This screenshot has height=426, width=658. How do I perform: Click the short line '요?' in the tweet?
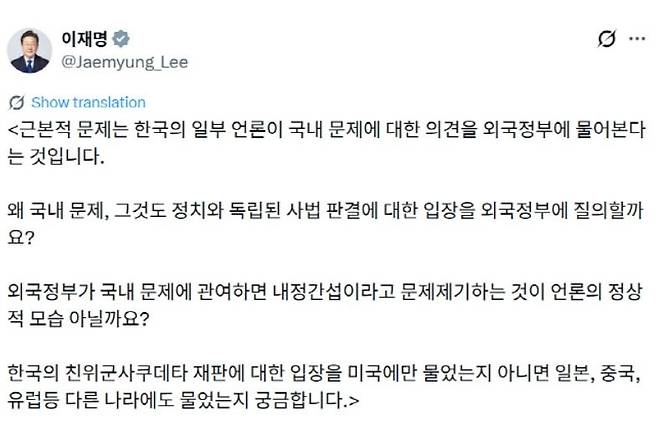20,238
